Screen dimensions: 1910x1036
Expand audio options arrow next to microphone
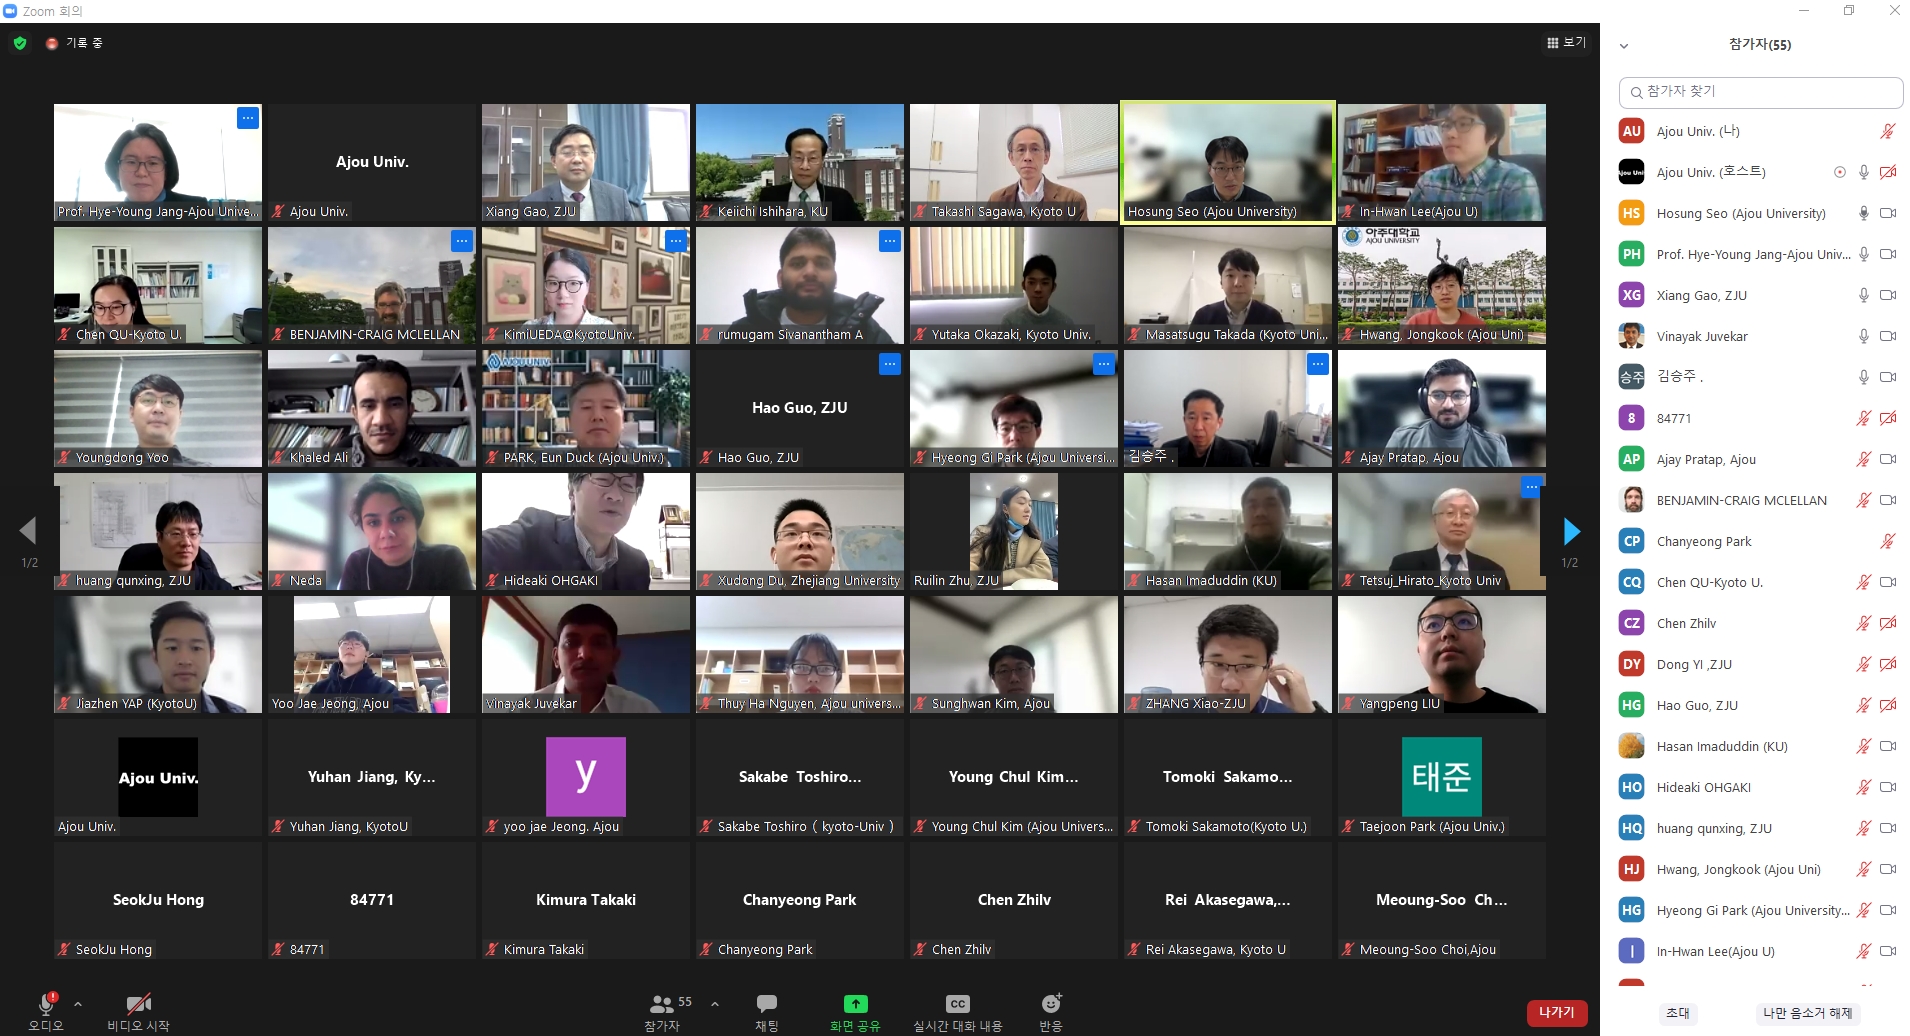pos(78,1004)
